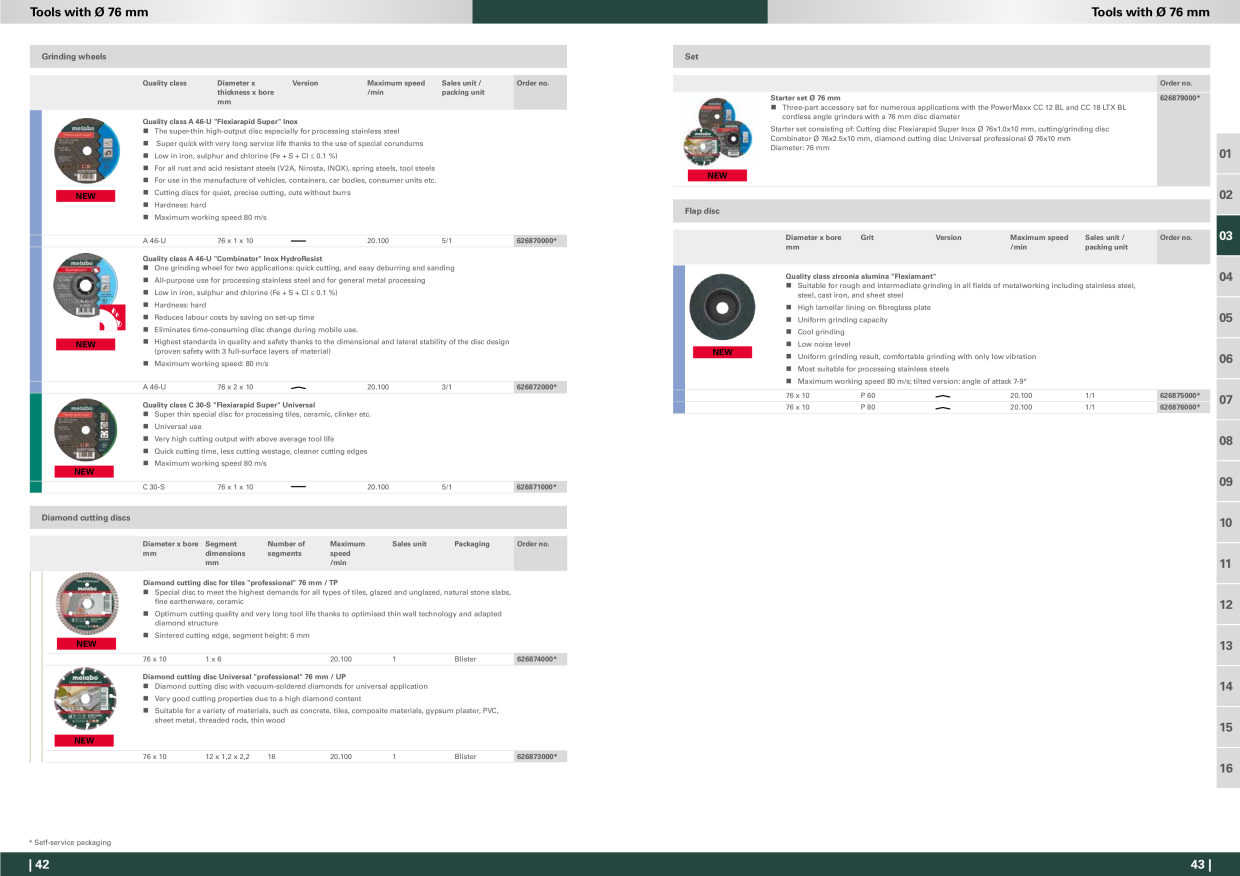
Task: Click the NEW badge under tile diamond disc
Action: (85, 644)
